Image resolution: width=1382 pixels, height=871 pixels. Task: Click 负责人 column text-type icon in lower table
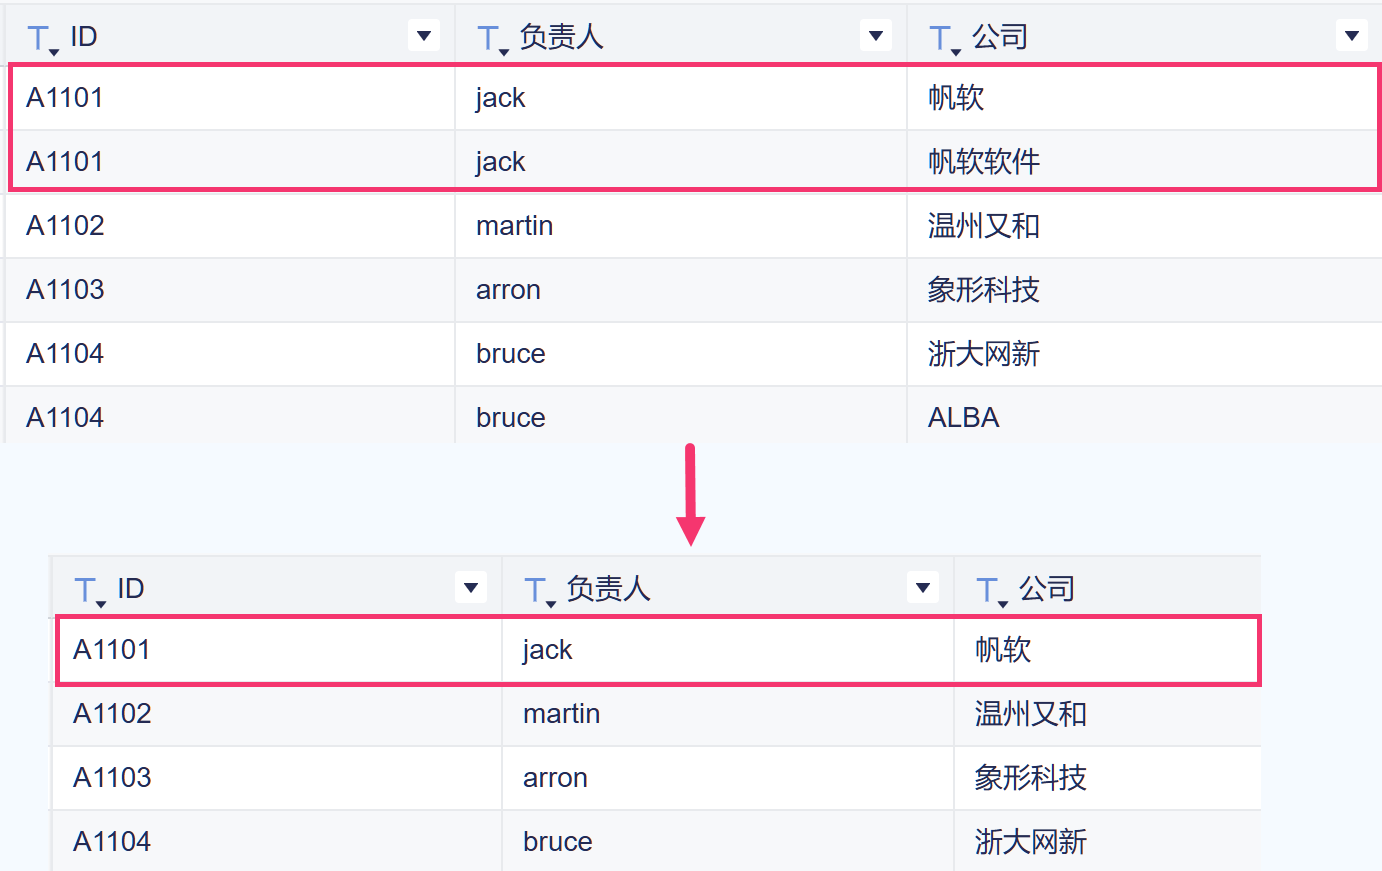tap(538, 591)
